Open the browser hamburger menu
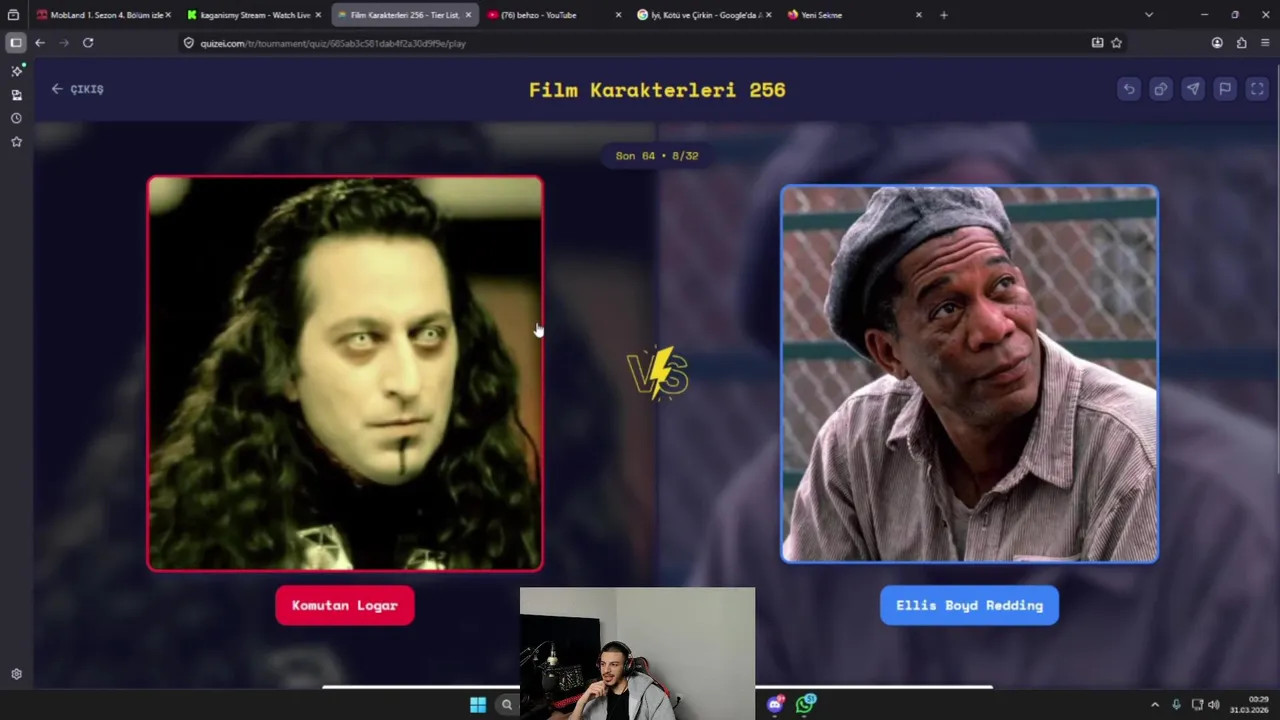1280x720 pixels. click(x=1265, y=43)
